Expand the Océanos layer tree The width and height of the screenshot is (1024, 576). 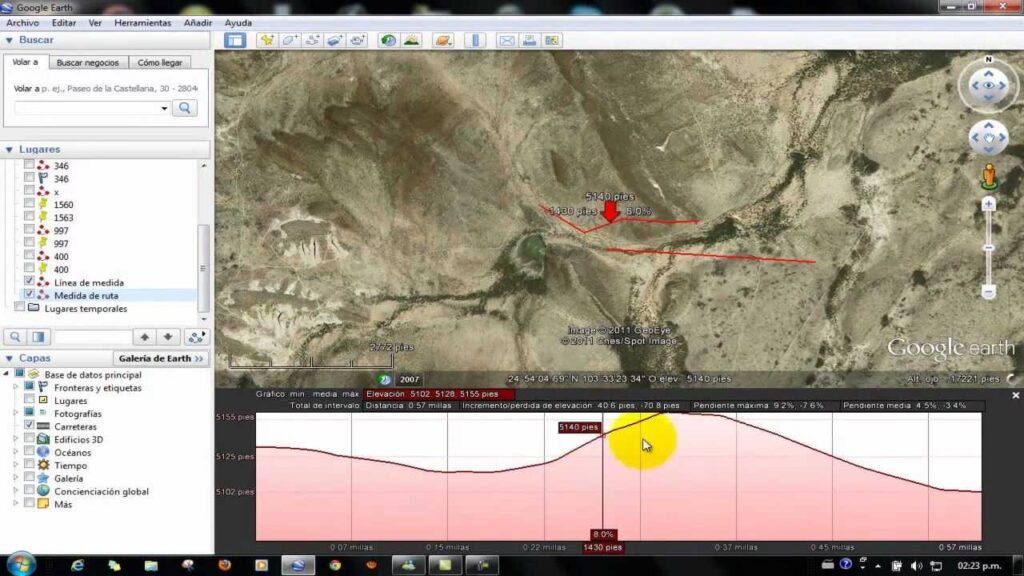[16, 452]
